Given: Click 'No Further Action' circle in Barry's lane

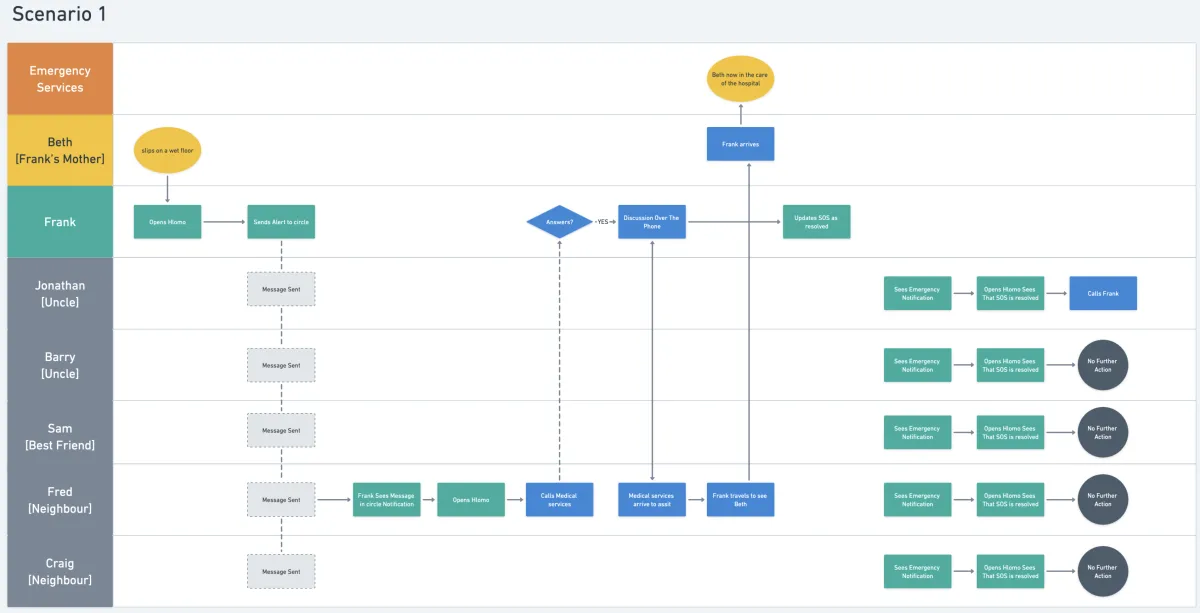Looking at the screenshot, I should click(x=1103, y=365).
